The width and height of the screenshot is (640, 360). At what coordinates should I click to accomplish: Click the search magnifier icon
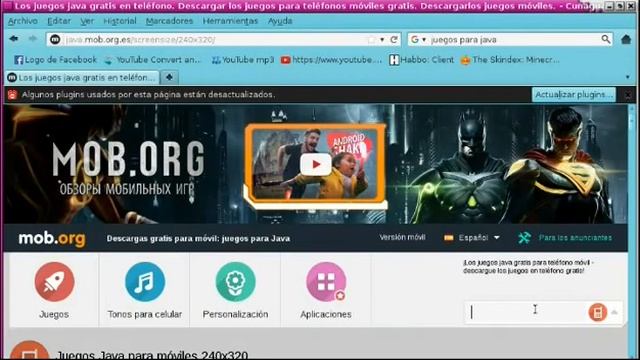point(606,39)
